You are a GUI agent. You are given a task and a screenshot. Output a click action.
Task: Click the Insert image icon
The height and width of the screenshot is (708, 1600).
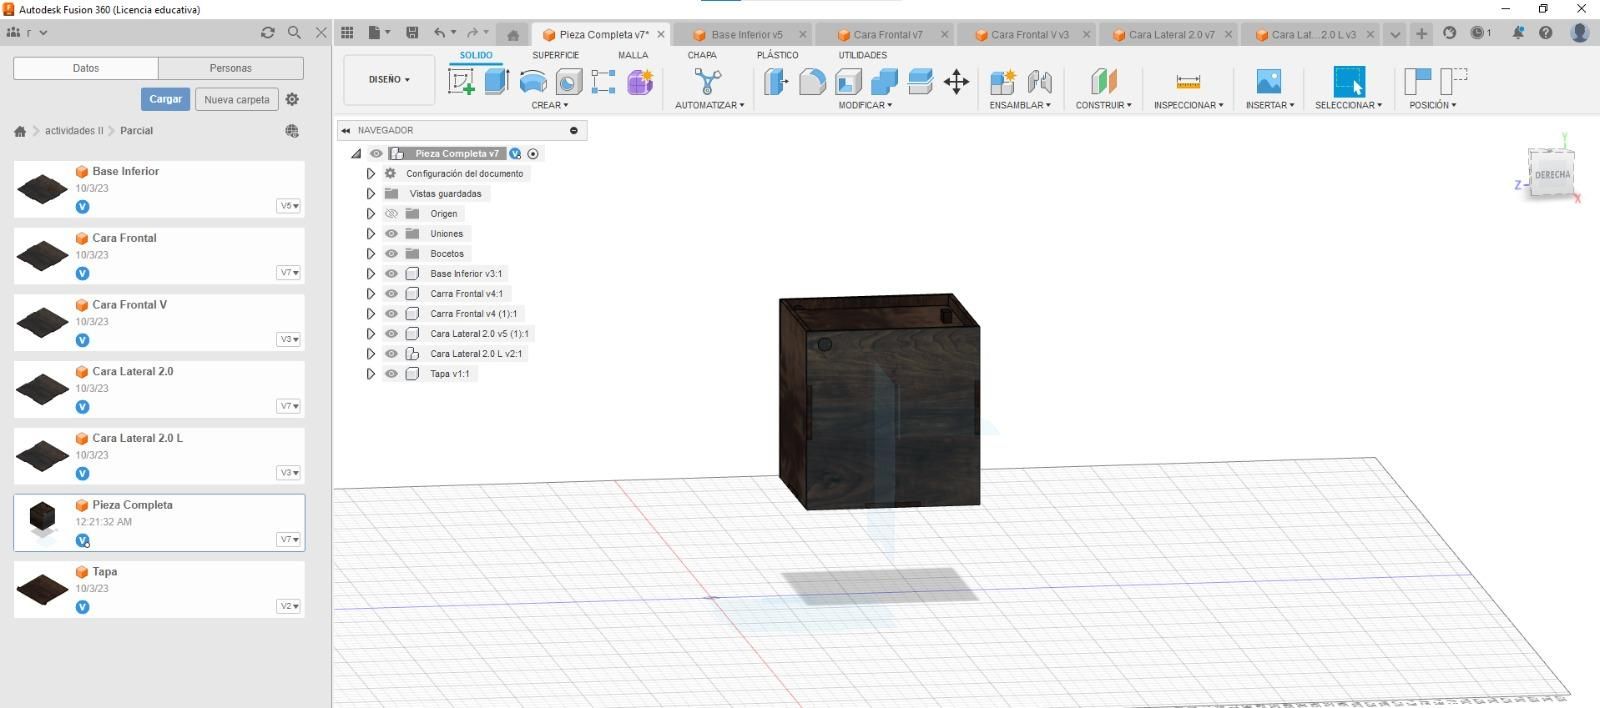pos(1268,81)
